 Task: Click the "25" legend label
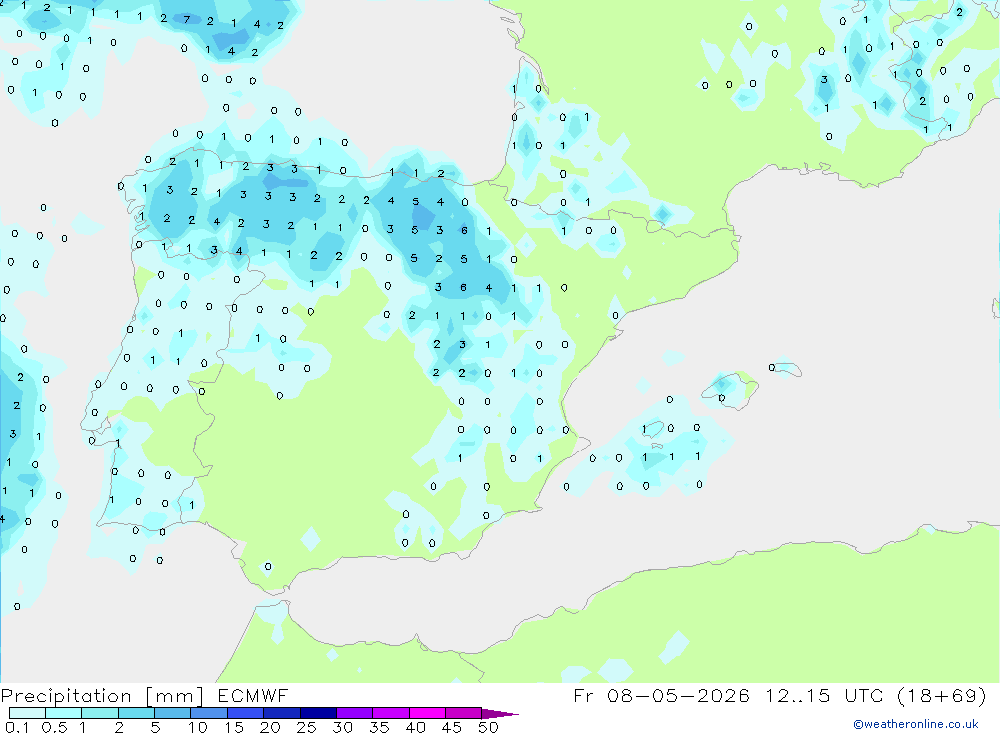[306, 727]
